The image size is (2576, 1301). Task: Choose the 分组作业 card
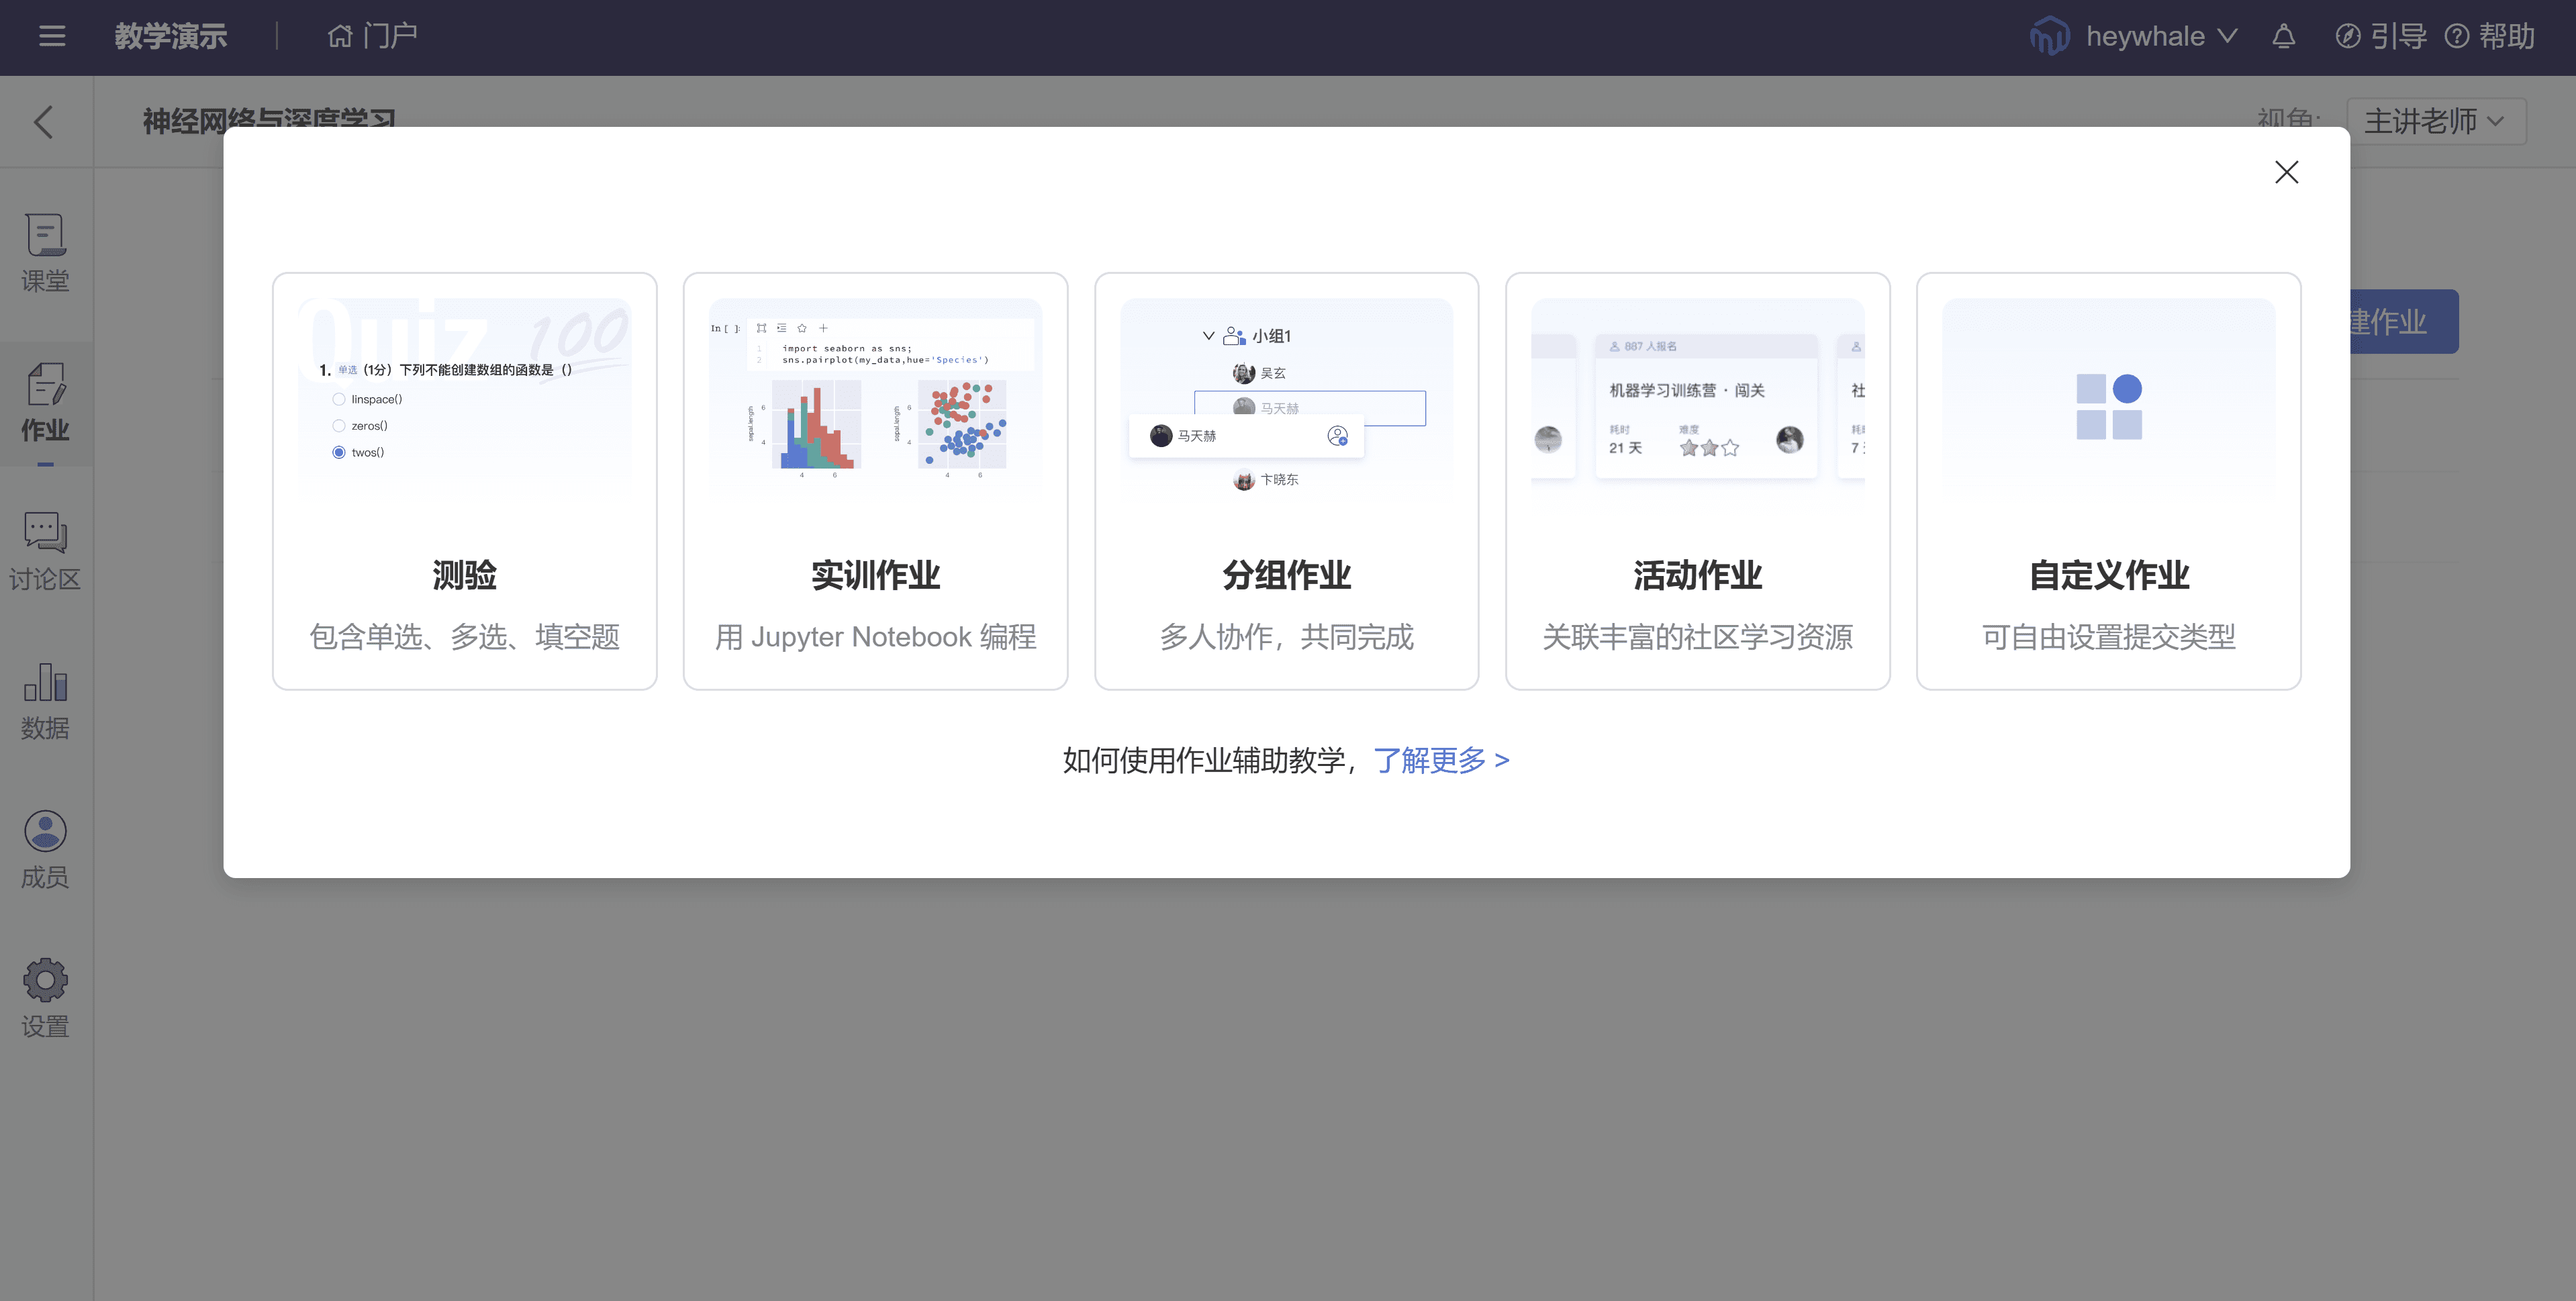1286,481
